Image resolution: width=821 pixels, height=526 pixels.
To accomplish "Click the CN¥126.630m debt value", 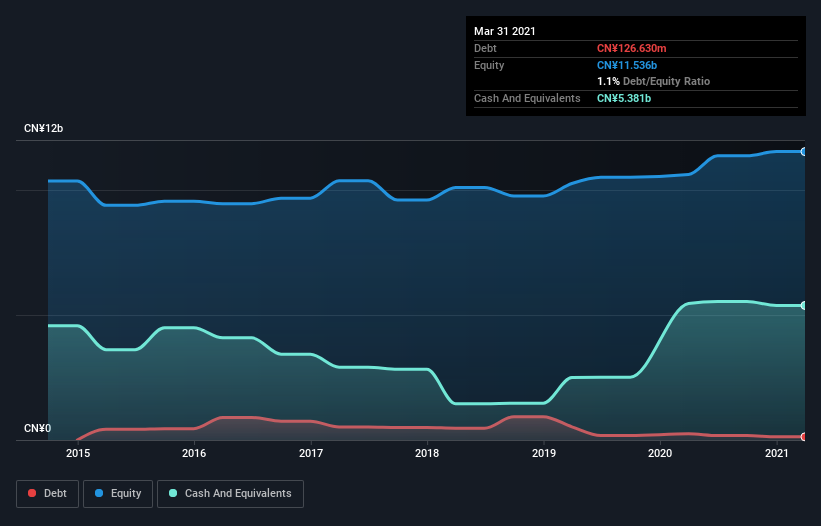I will pyautogui.click(x=631, y=49).
